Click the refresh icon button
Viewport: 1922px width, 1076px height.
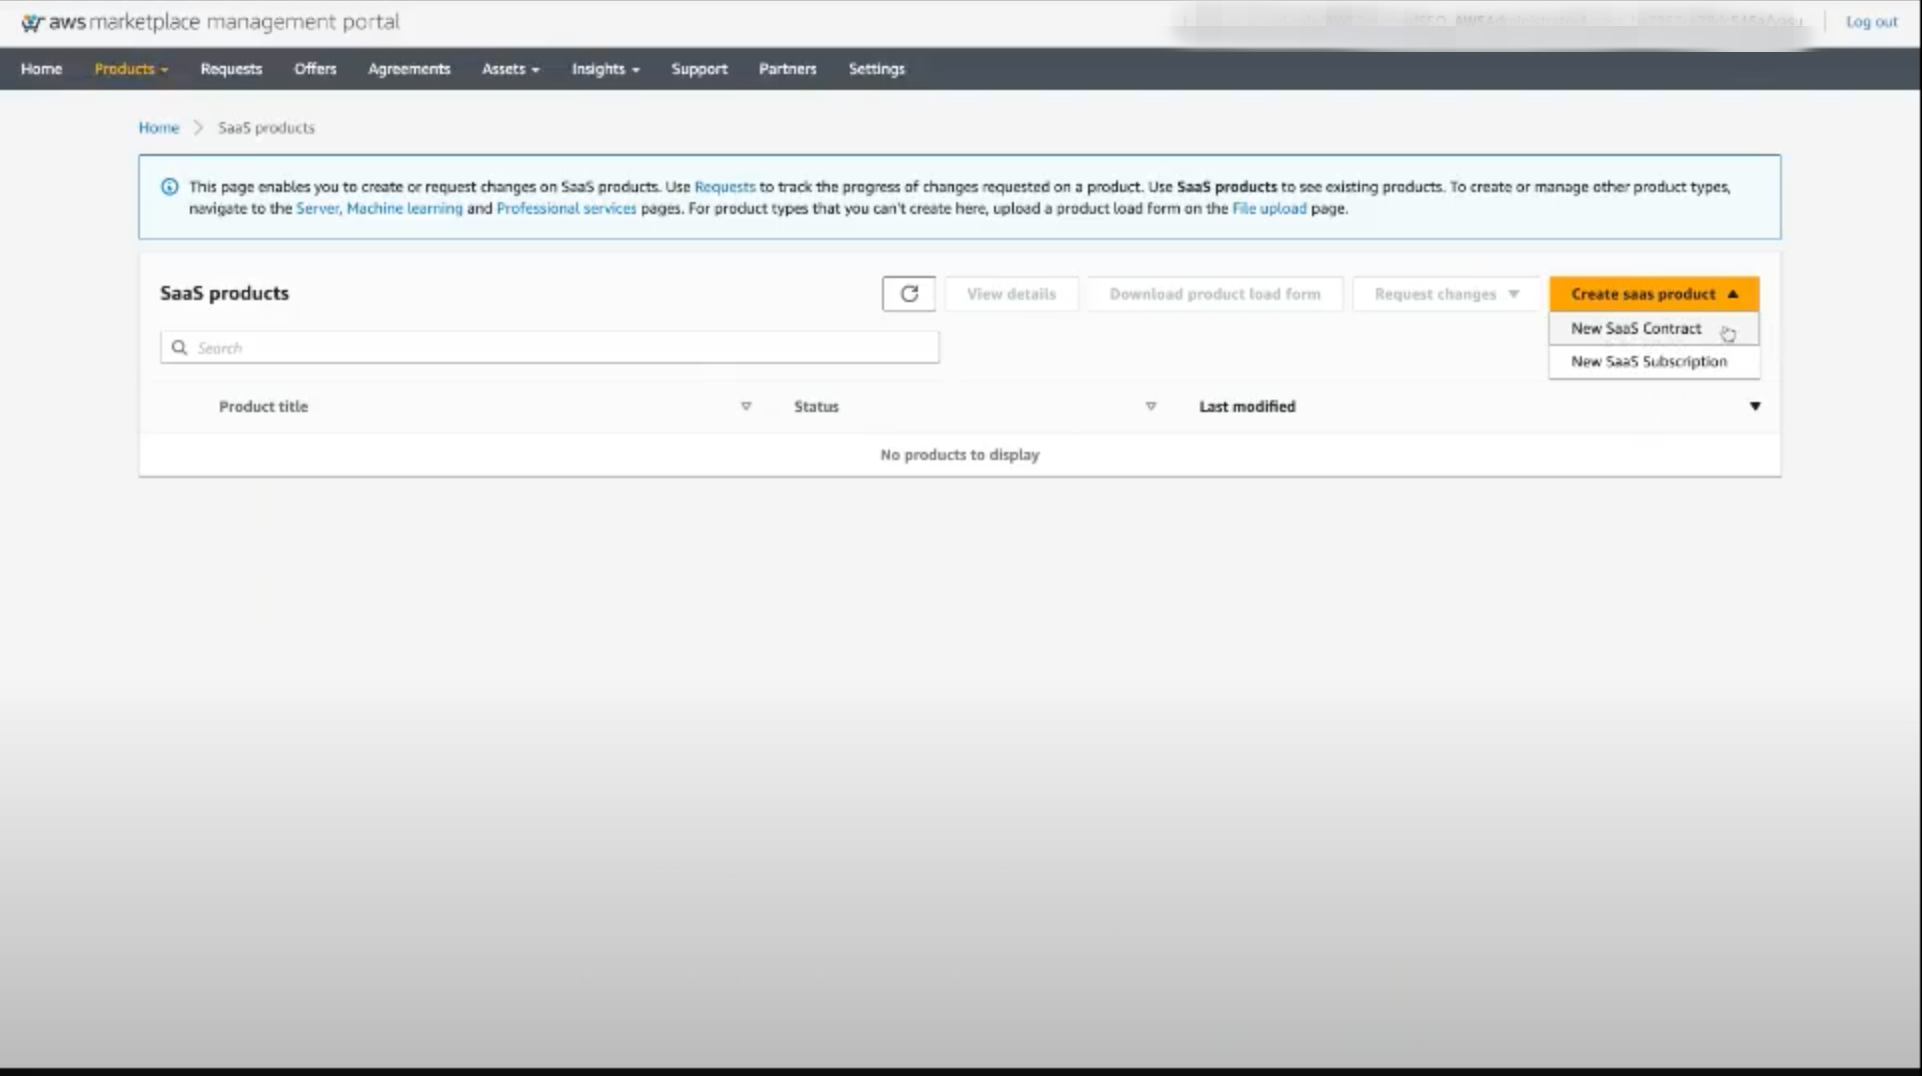tap(908, 294)
